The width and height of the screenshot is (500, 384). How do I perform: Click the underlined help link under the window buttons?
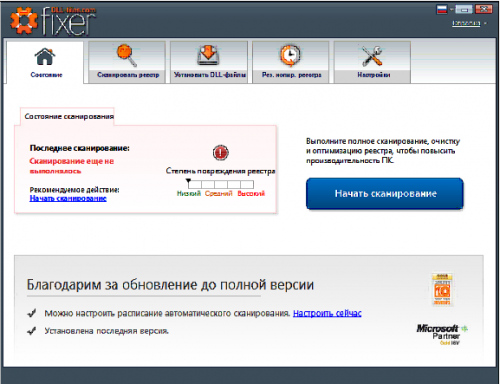(466, 23)
